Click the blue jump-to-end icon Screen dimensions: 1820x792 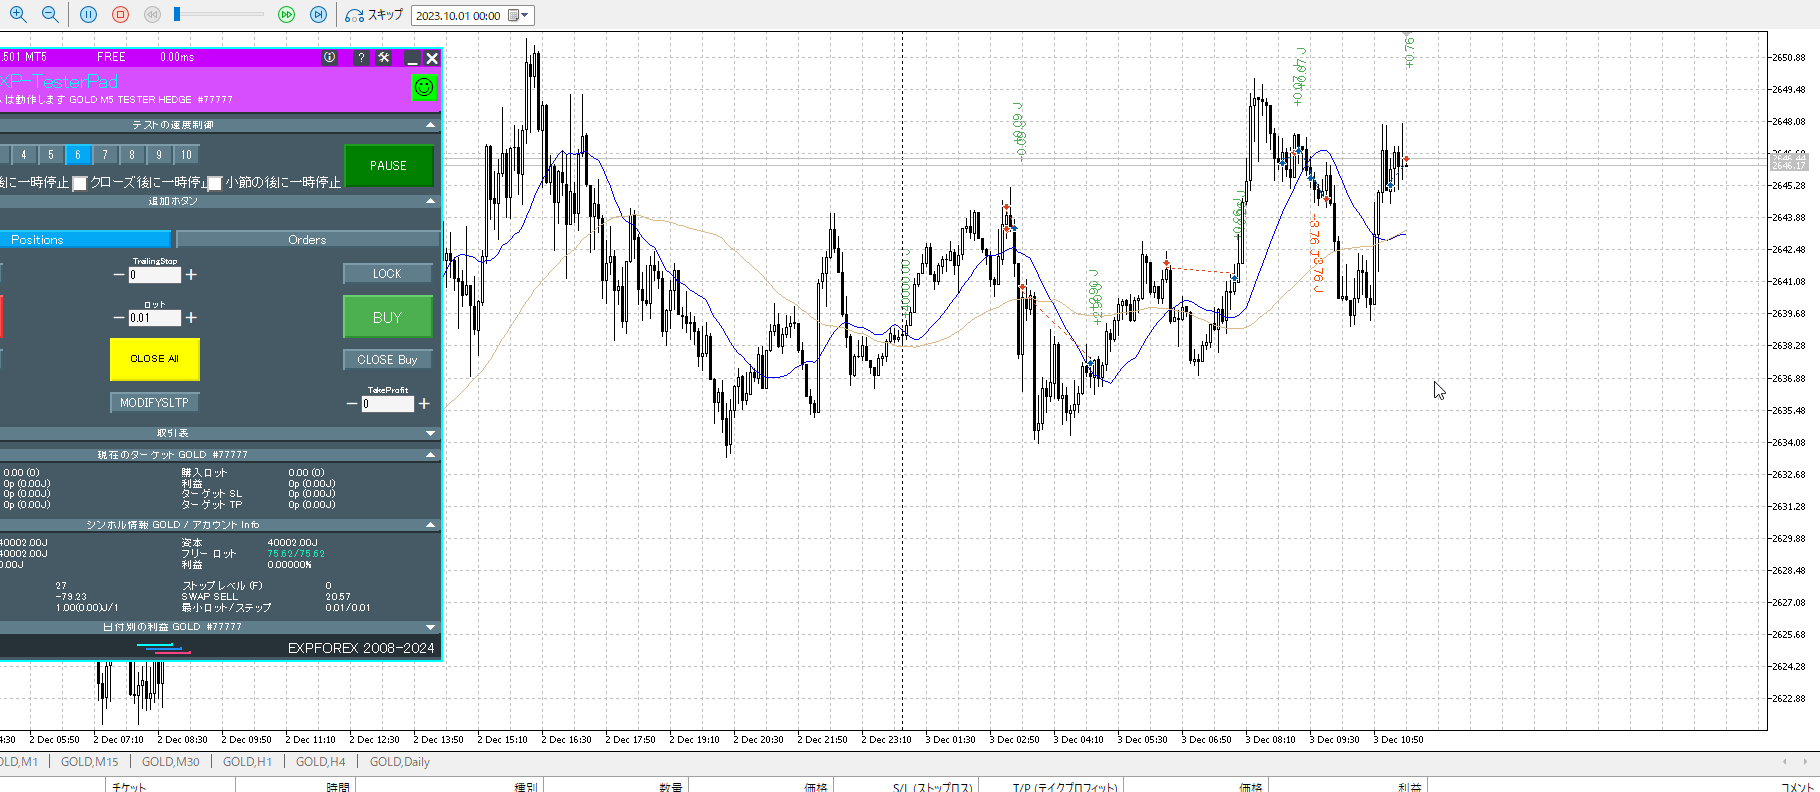click(319, 14)
